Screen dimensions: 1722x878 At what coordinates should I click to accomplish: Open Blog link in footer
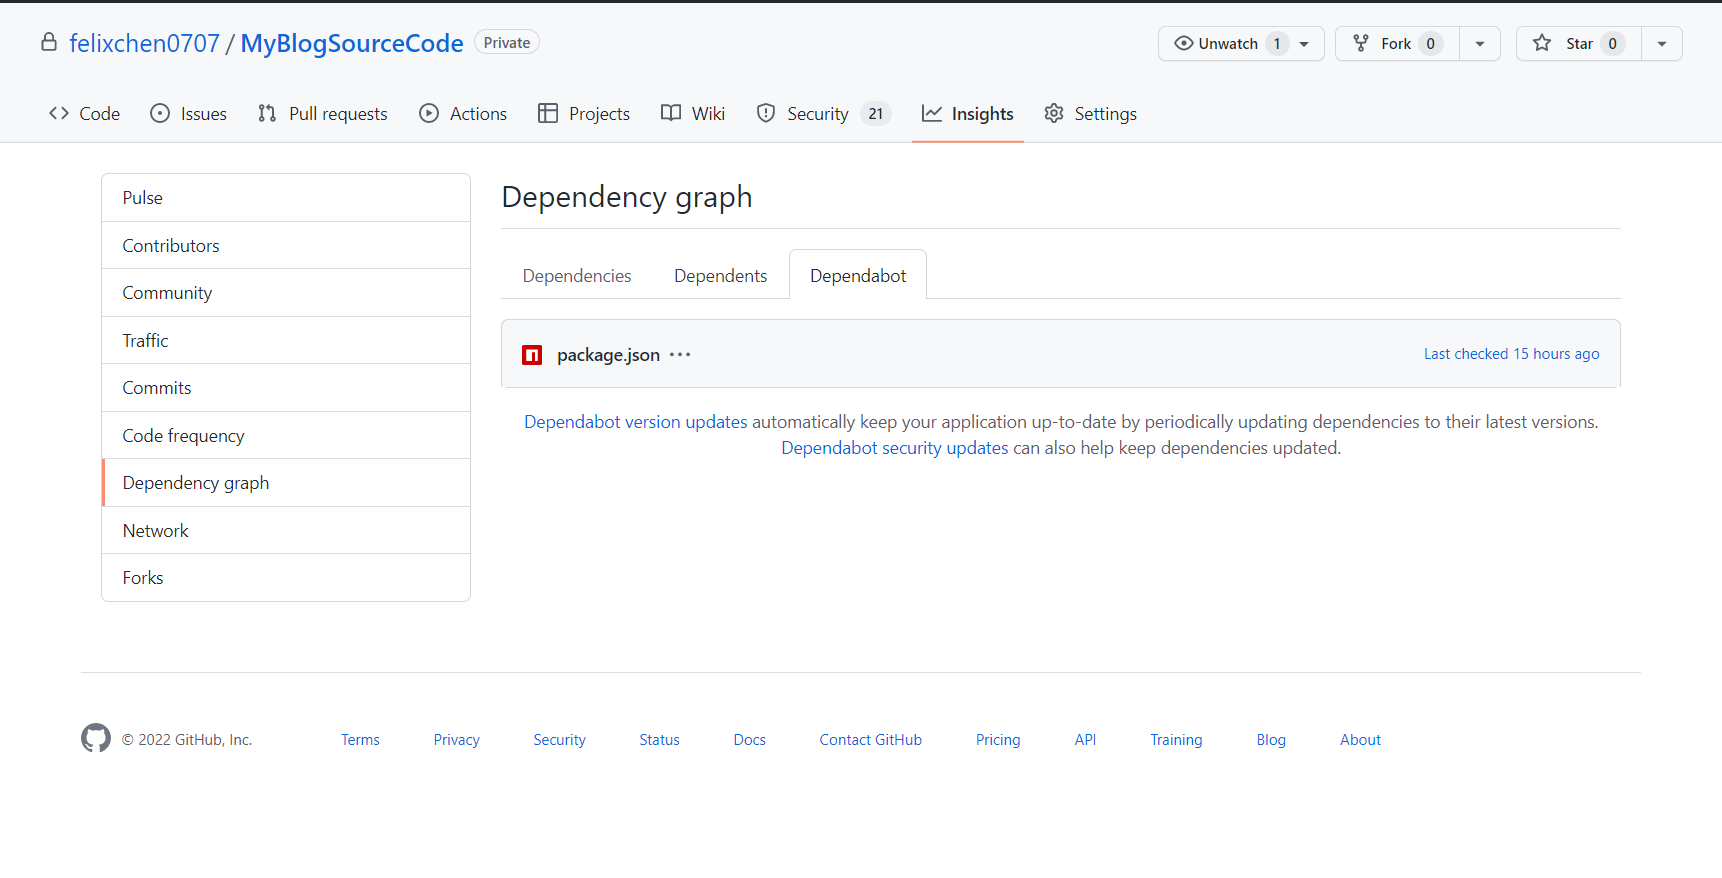(x=1271, y=740)
